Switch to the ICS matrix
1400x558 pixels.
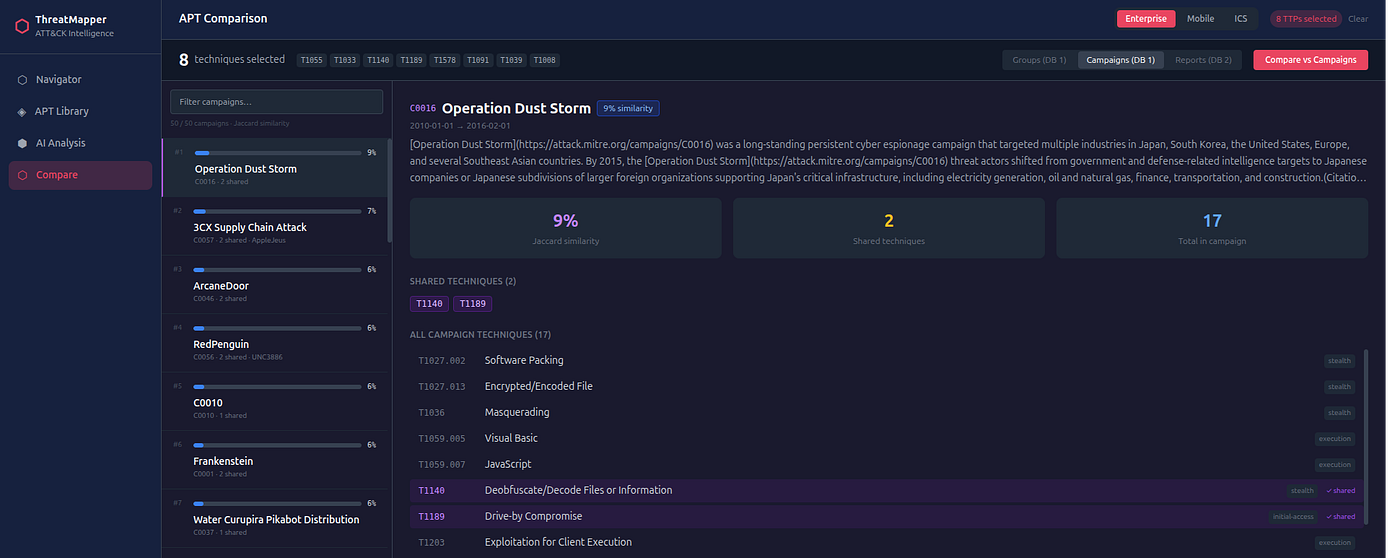click(1240, 19)
